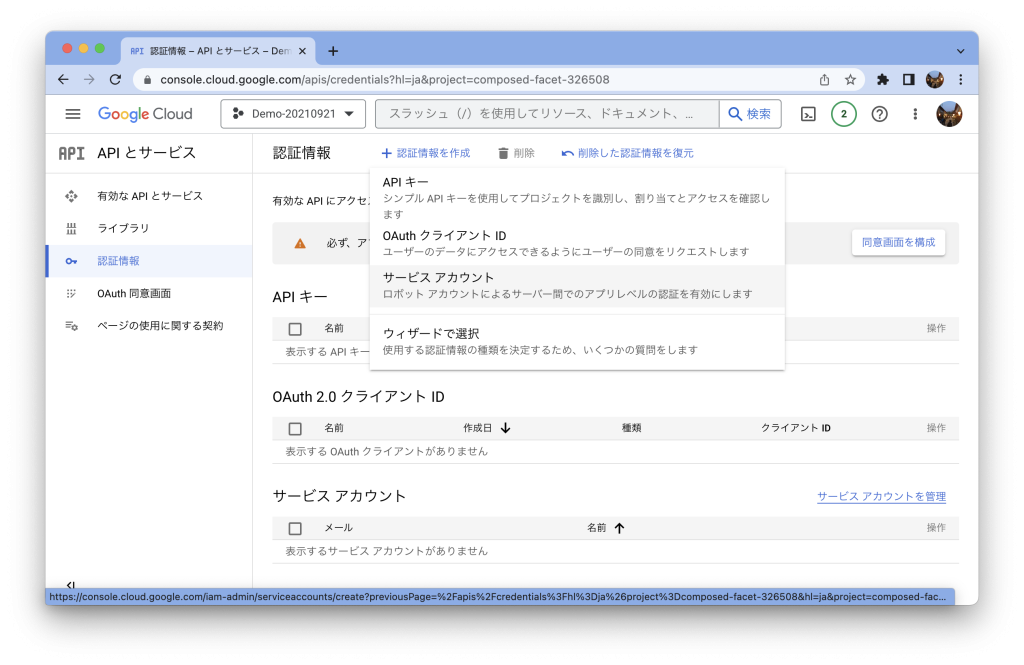
Task: Click the 種類 column header
Action: tap(632, 429)
